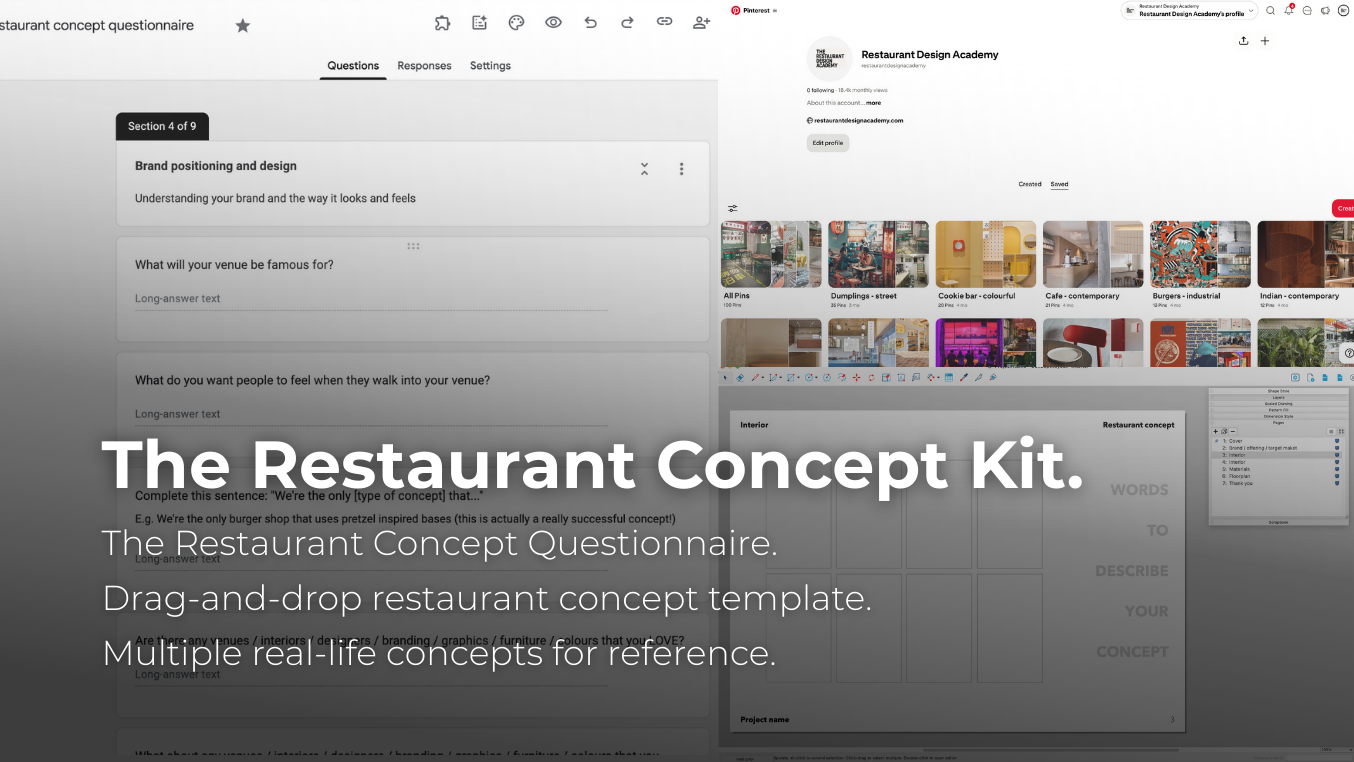The image size is (1354, 762).
Task: Copy the form link using the chain icon
Action: point(664,21)
